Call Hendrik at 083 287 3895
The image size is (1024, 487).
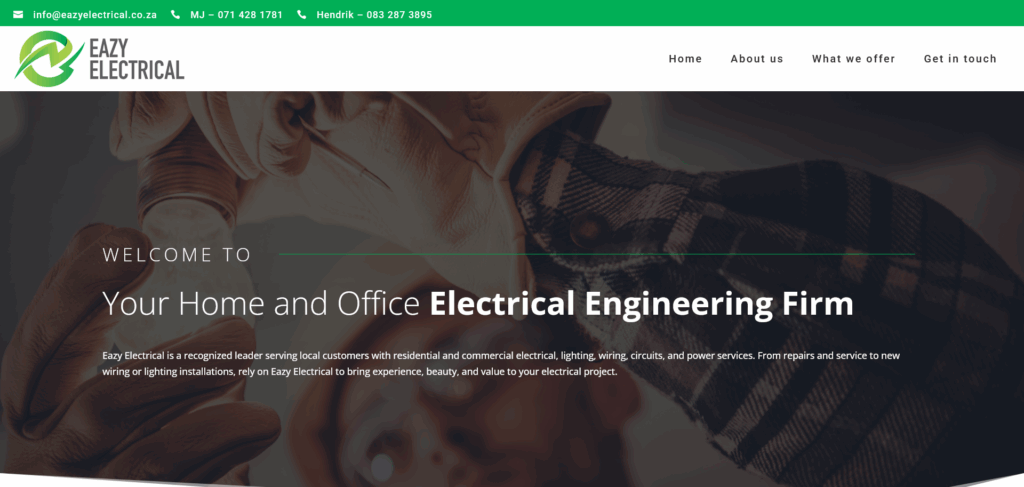point(374,14)
